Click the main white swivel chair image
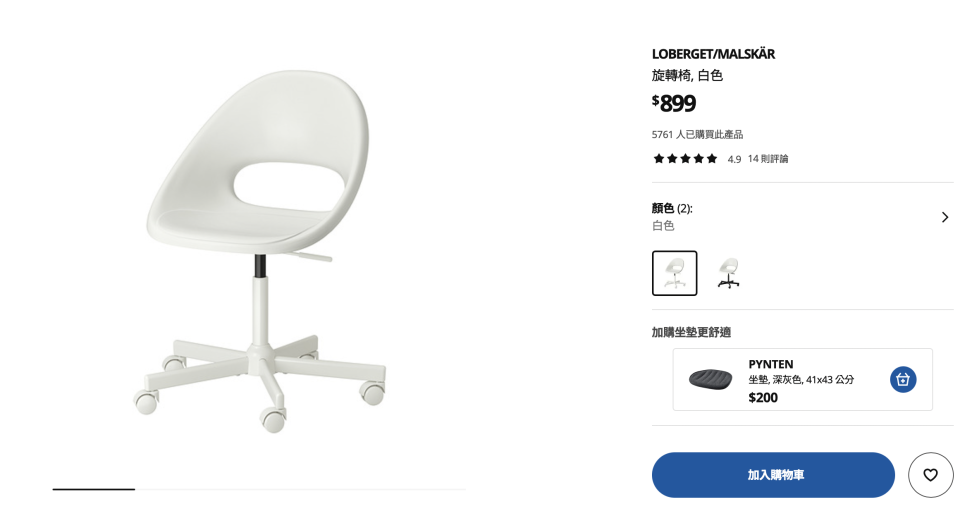The image size is (960, 511). [260, 251]
